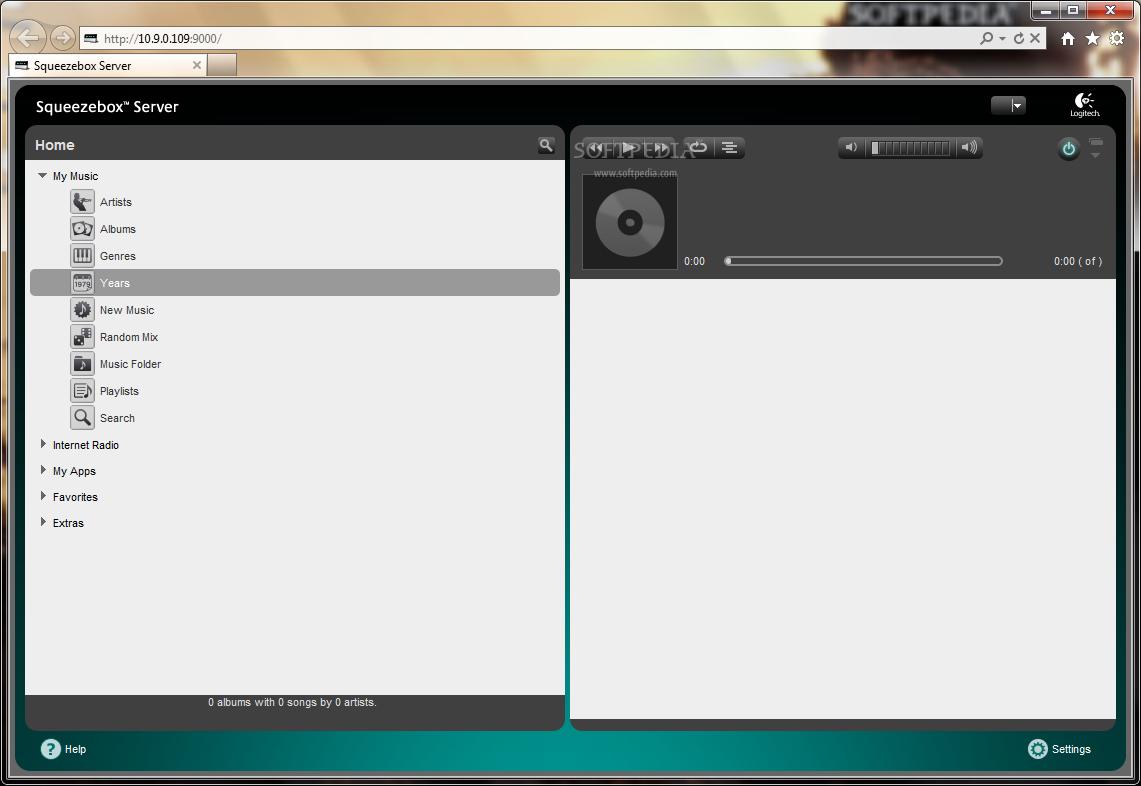This screenshot has width=1141, height=786.
Task: Click My Apps label
Action: click(x=74, y=471)
